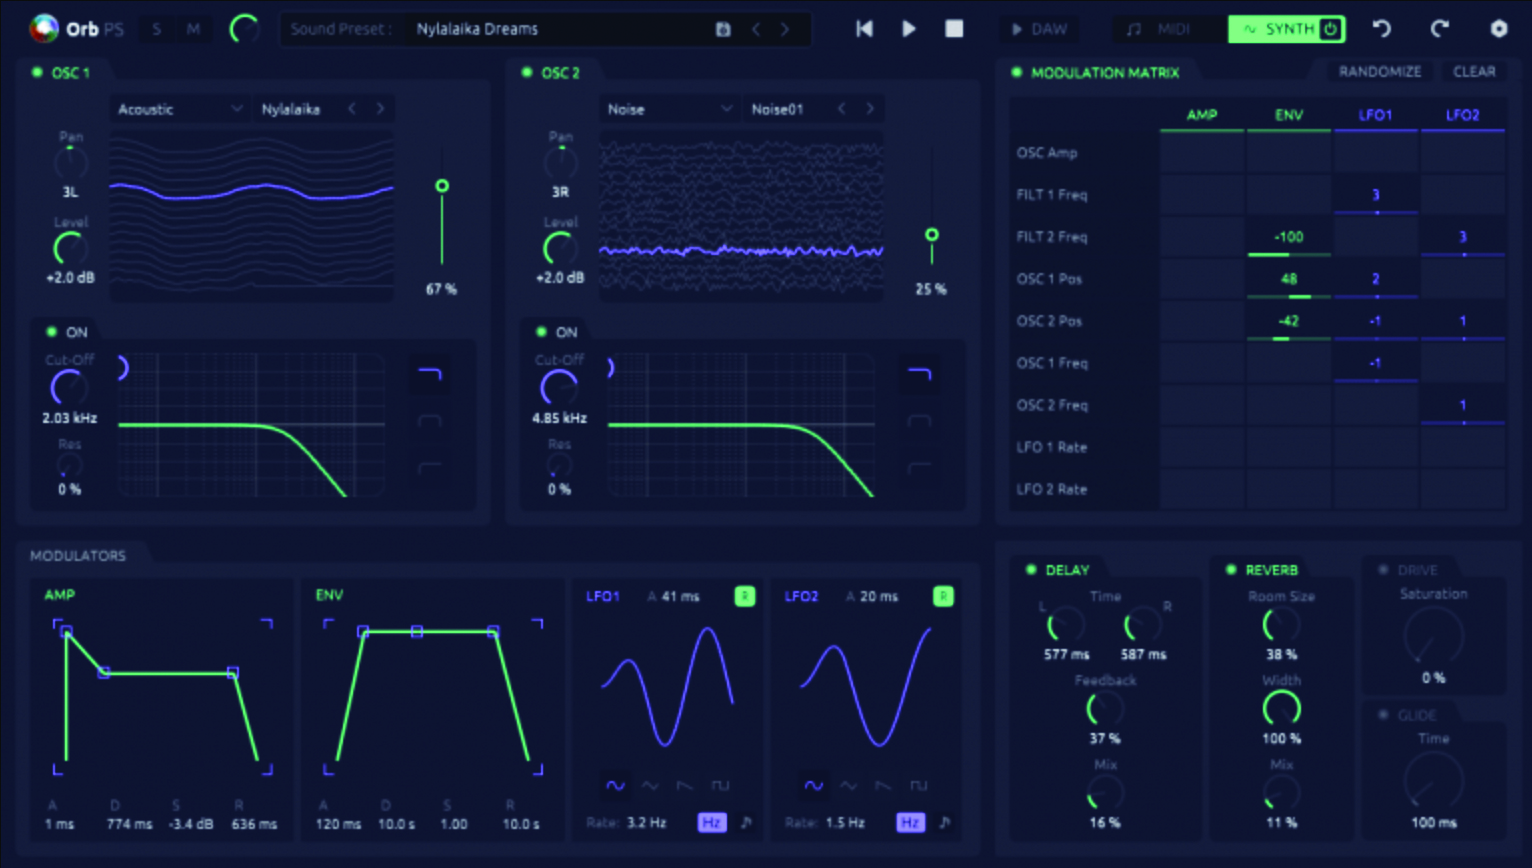Viewport: 1532px width, 868px height.
Task: Enable the Glide effect
Action: click(1384, 715)
